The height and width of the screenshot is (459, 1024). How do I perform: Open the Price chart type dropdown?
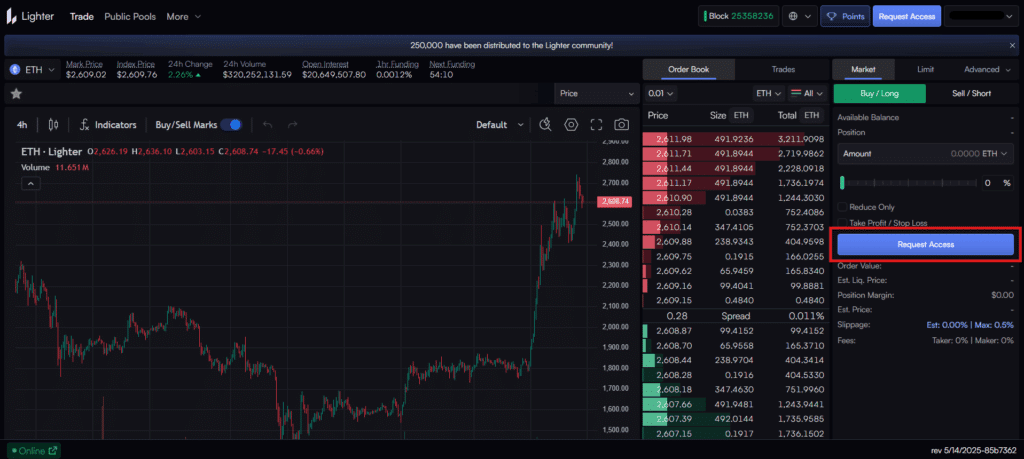(x=596, y=93)
